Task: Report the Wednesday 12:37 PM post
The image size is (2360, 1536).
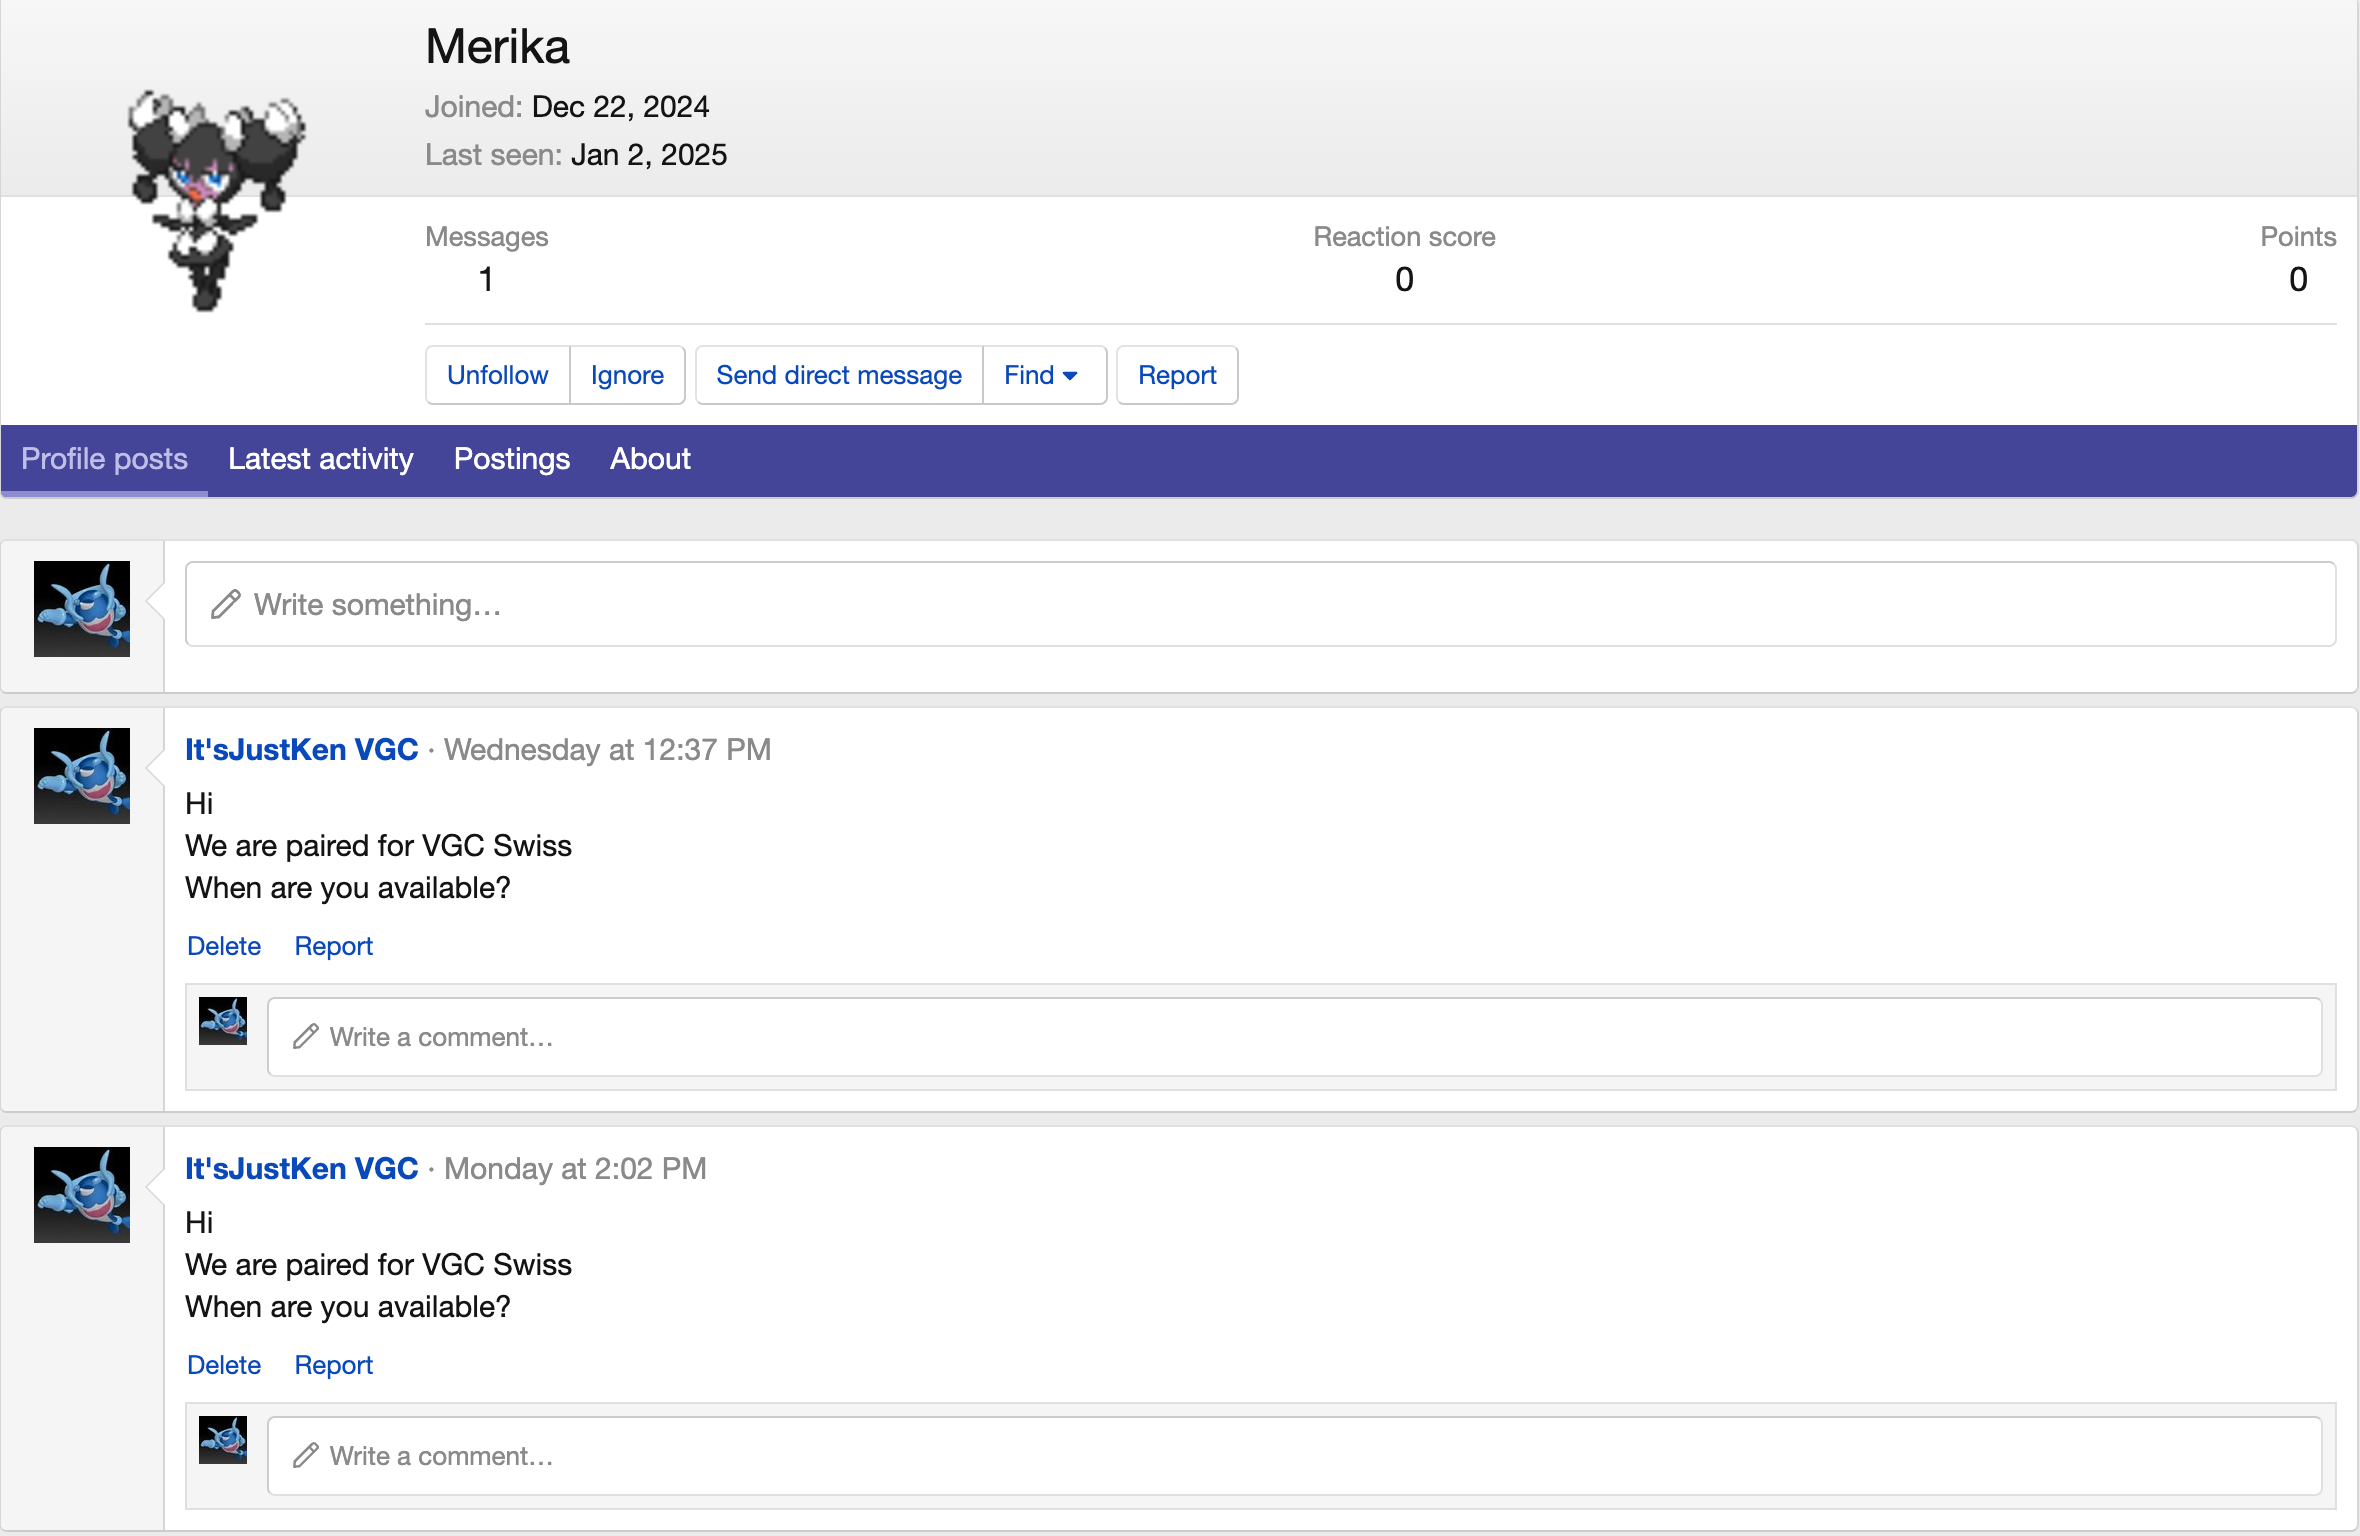Action: pyautogui.click(x=333, y=946)
